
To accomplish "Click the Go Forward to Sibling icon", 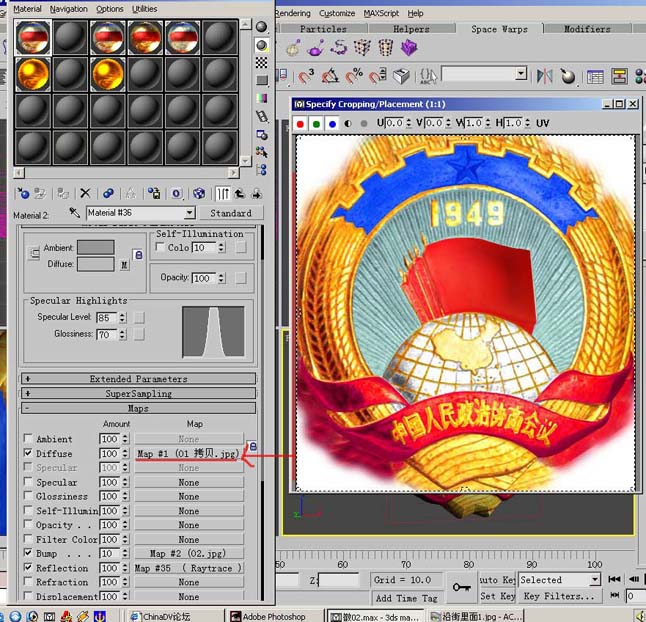I will [257, 193].
